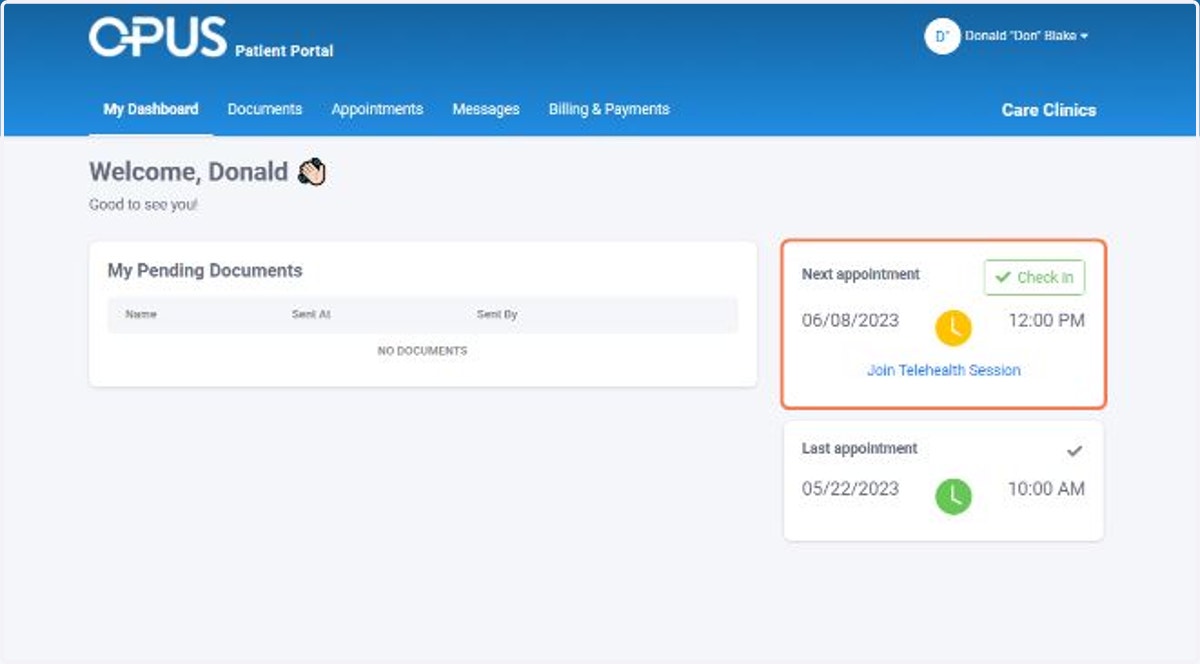Click the OPUS Patient Portal logo

click(x=211, y=38)
